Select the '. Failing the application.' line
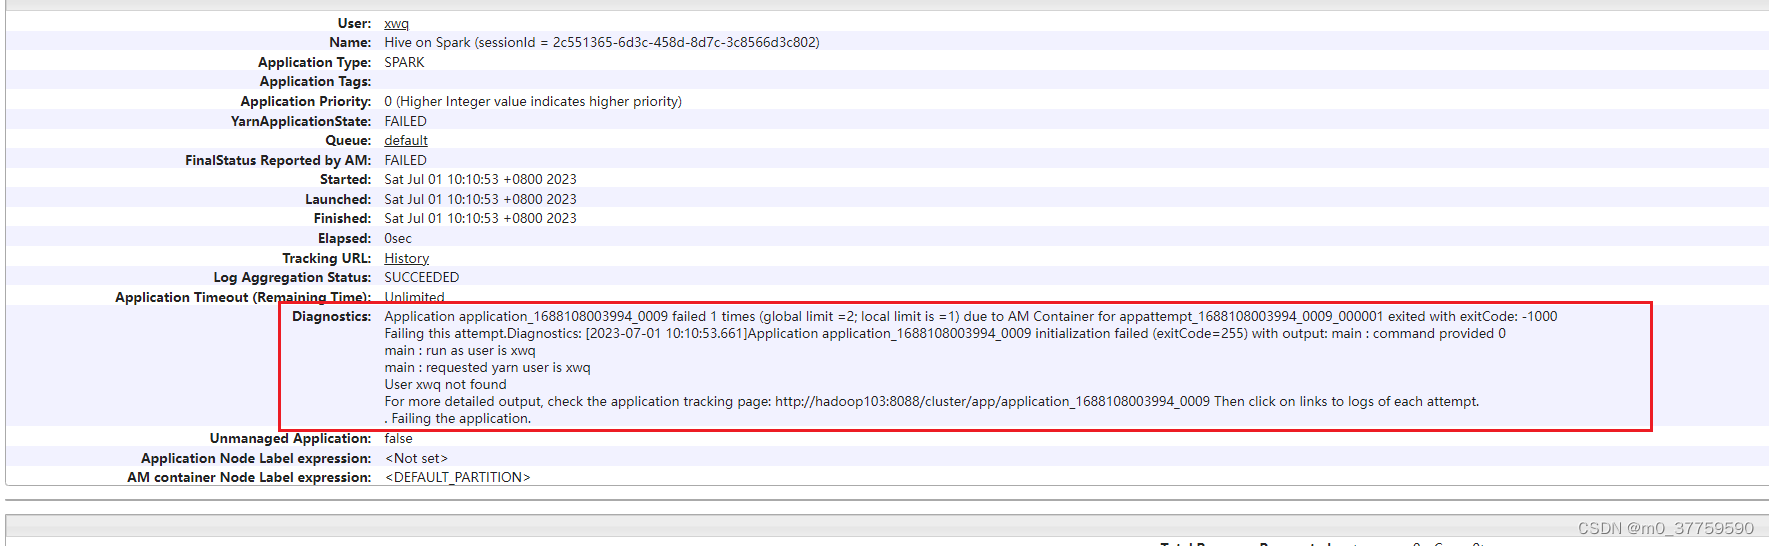The width and height of the screenshot is (1769, 546). (x=458, y=419)
